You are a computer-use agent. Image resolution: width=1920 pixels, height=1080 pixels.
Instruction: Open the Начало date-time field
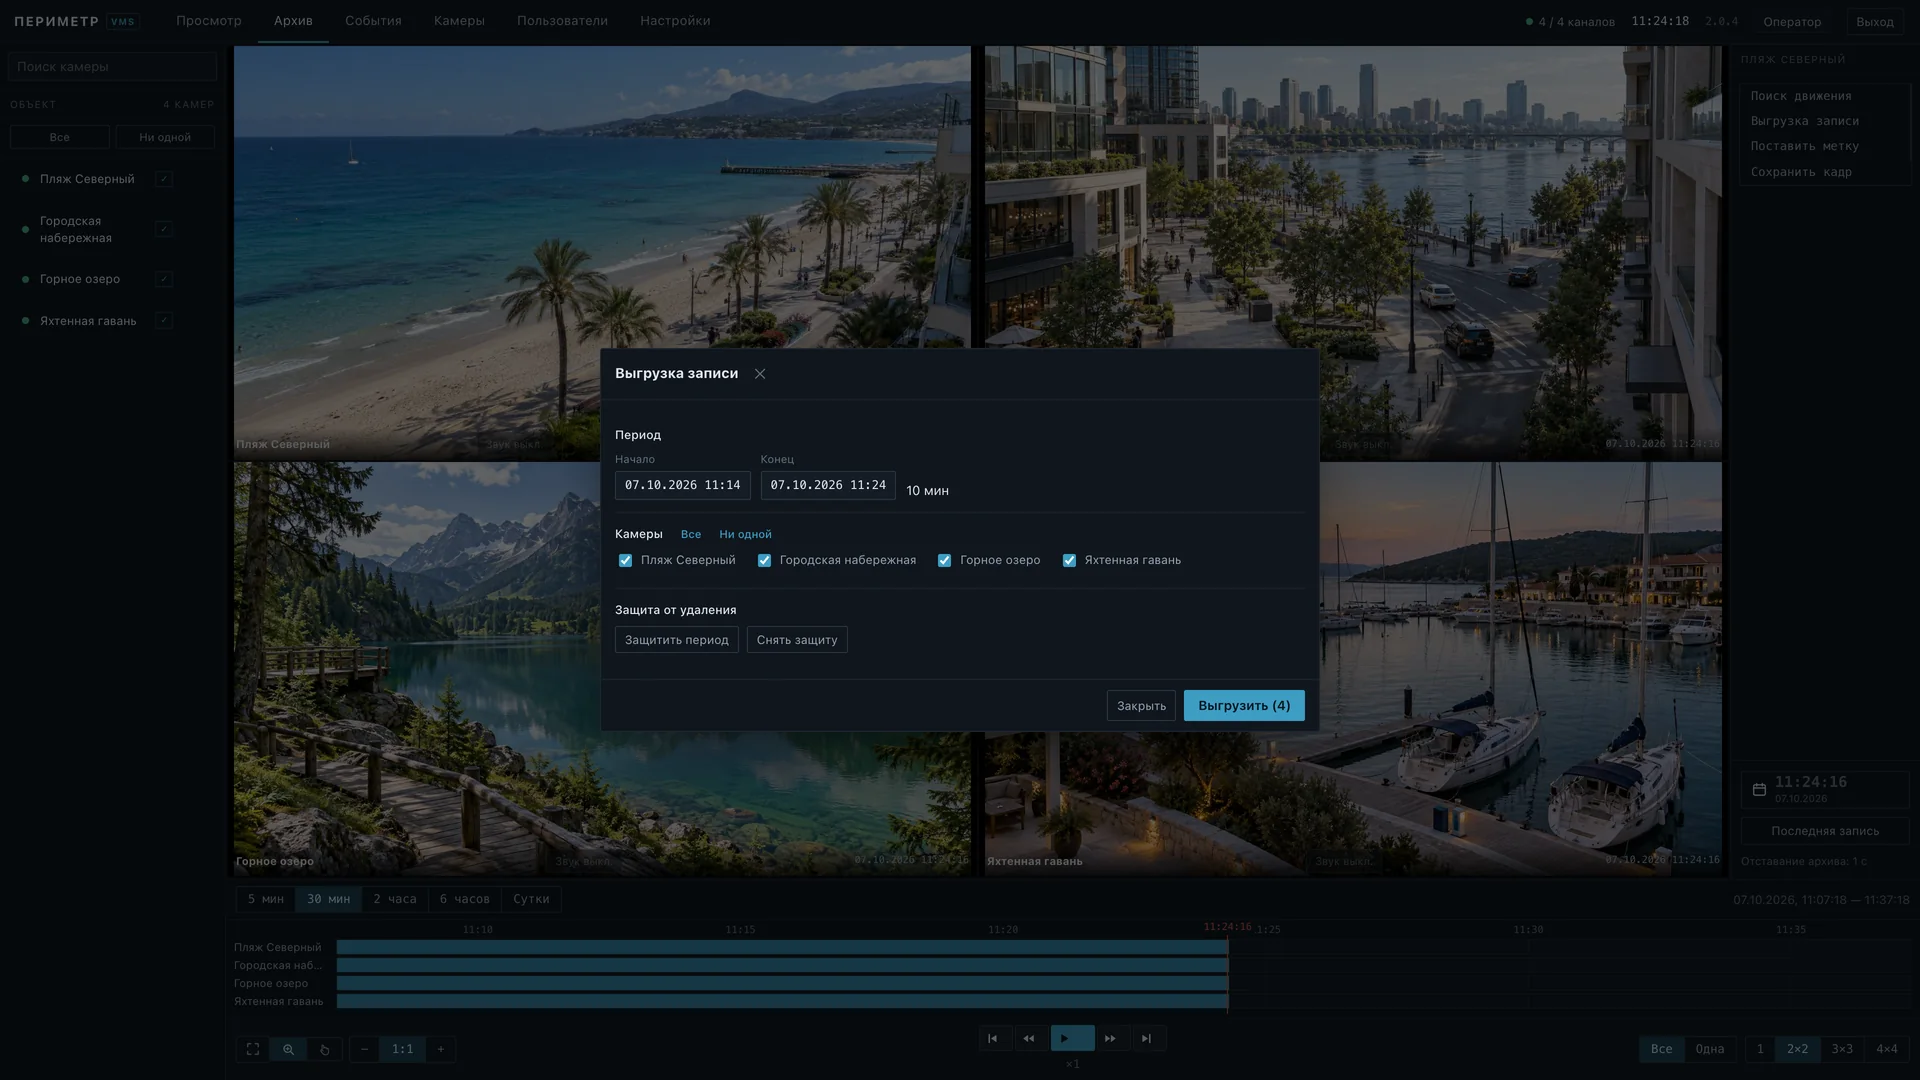[x=682, y=485]
